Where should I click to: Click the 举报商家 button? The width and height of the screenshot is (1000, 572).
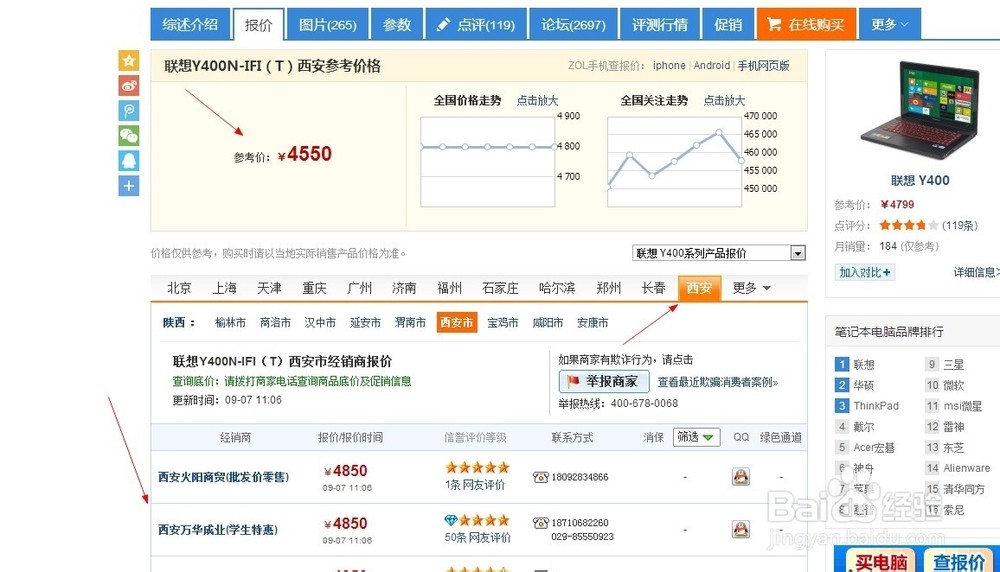coord(604,381)
